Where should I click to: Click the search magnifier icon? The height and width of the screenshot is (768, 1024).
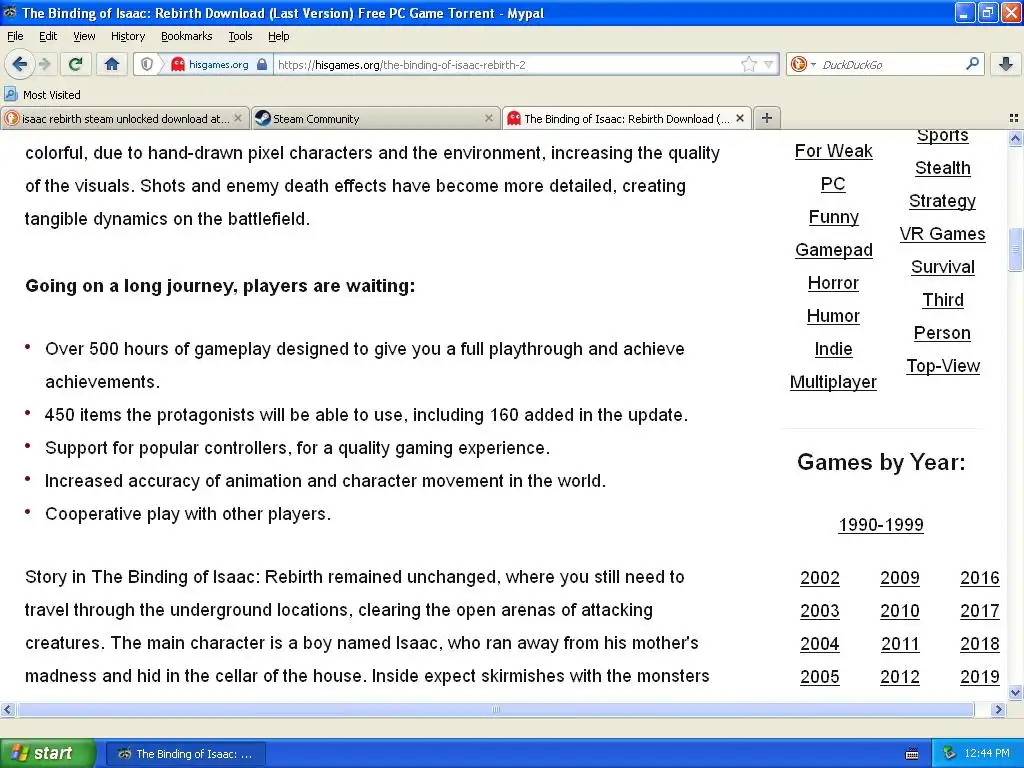[x=972, y=64]
